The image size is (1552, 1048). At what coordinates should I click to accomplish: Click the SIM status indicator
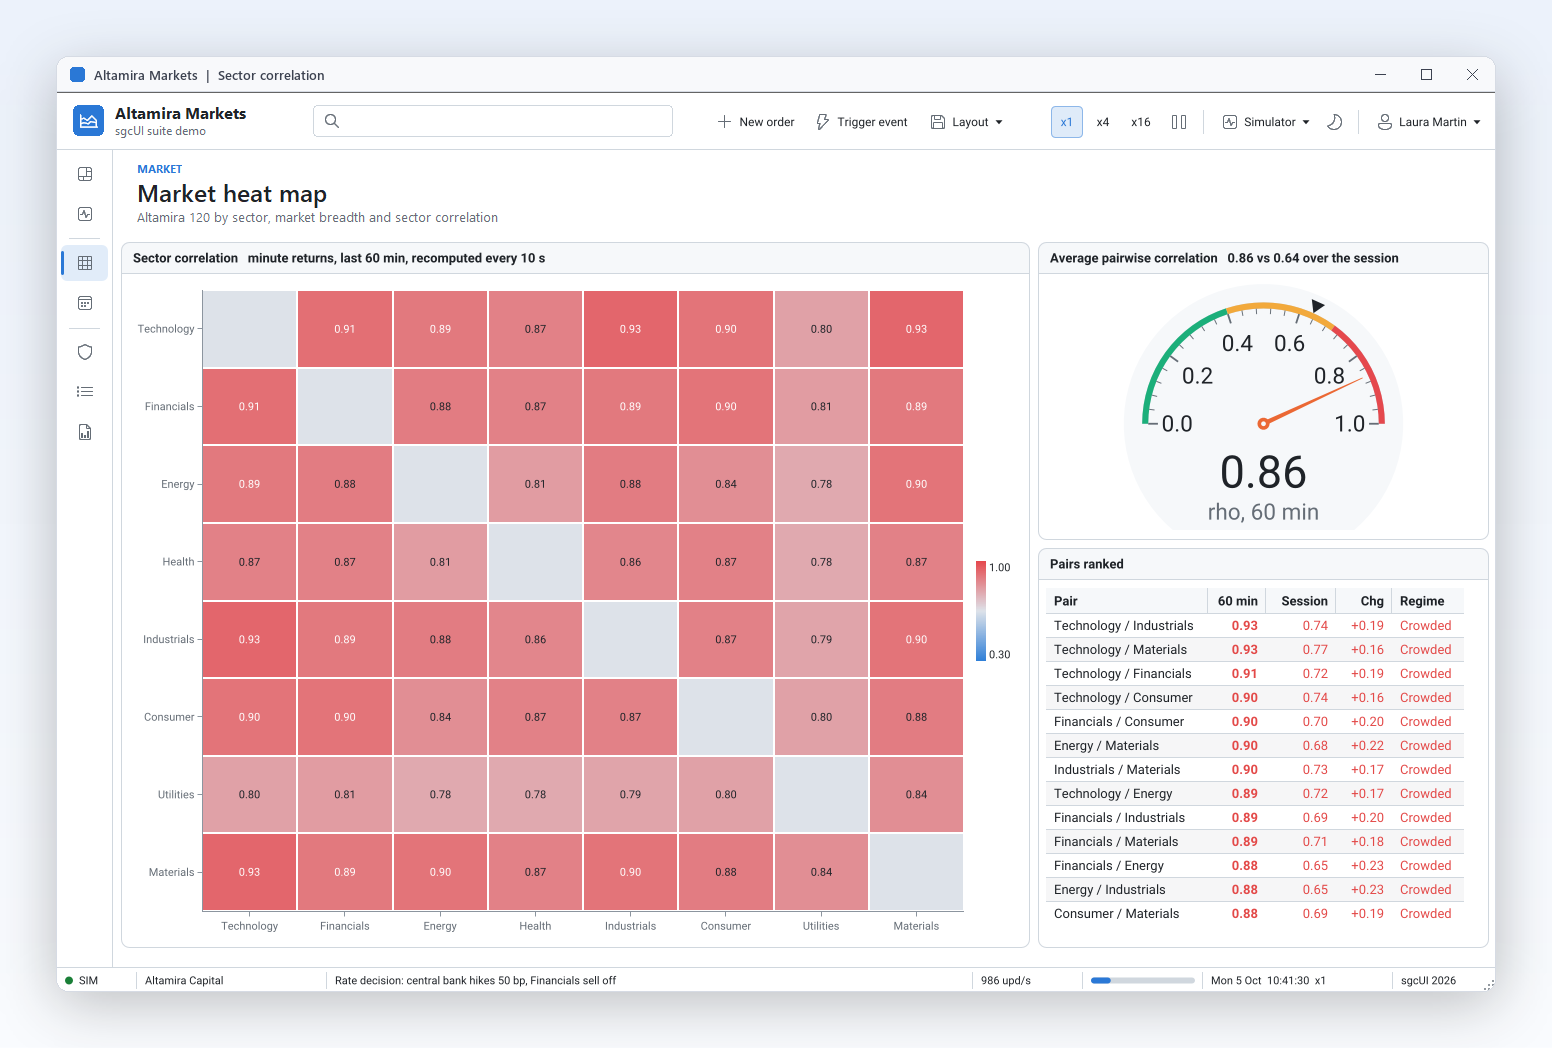tap(82, 981)
